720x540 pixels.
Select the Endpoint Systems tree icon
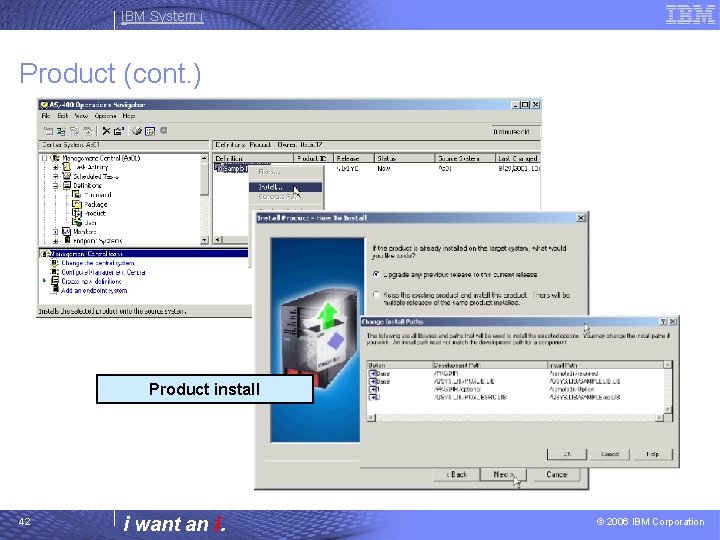67,240
